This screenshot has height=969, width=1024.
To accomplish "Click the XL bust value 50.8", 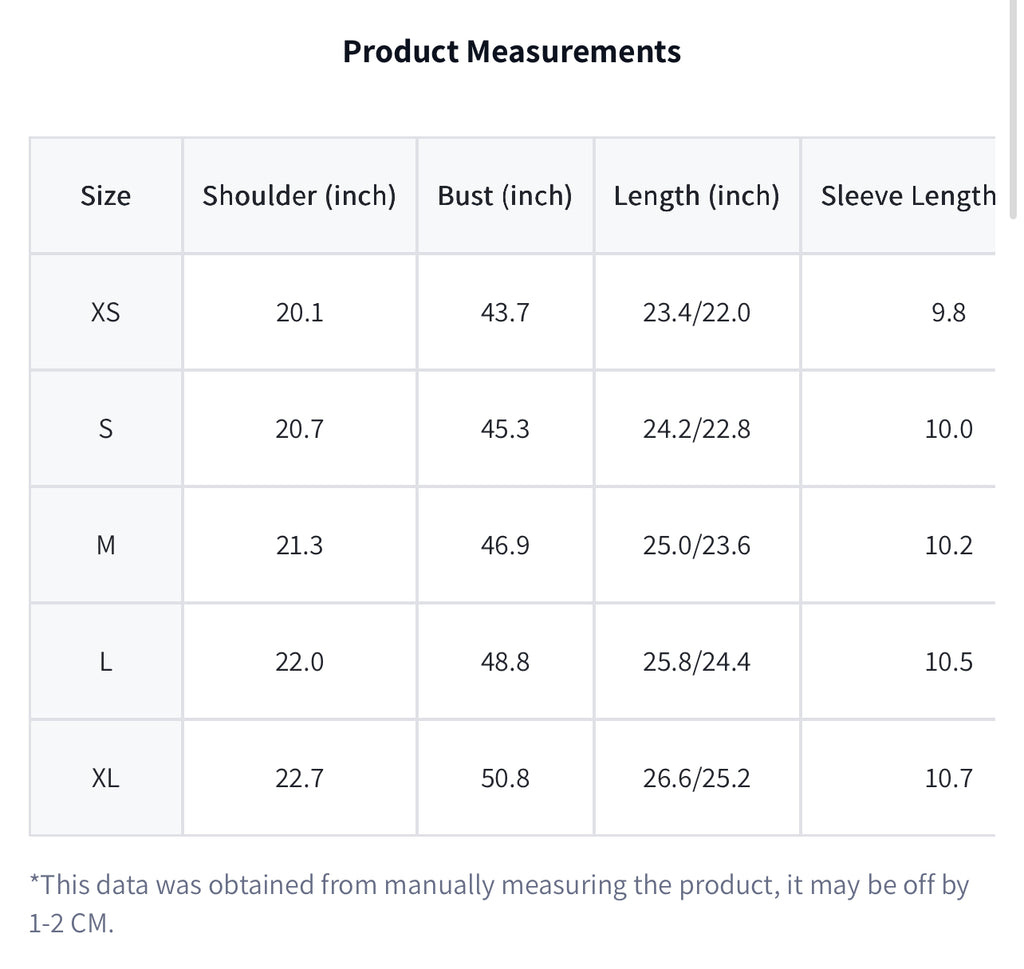I will [505, 778].
